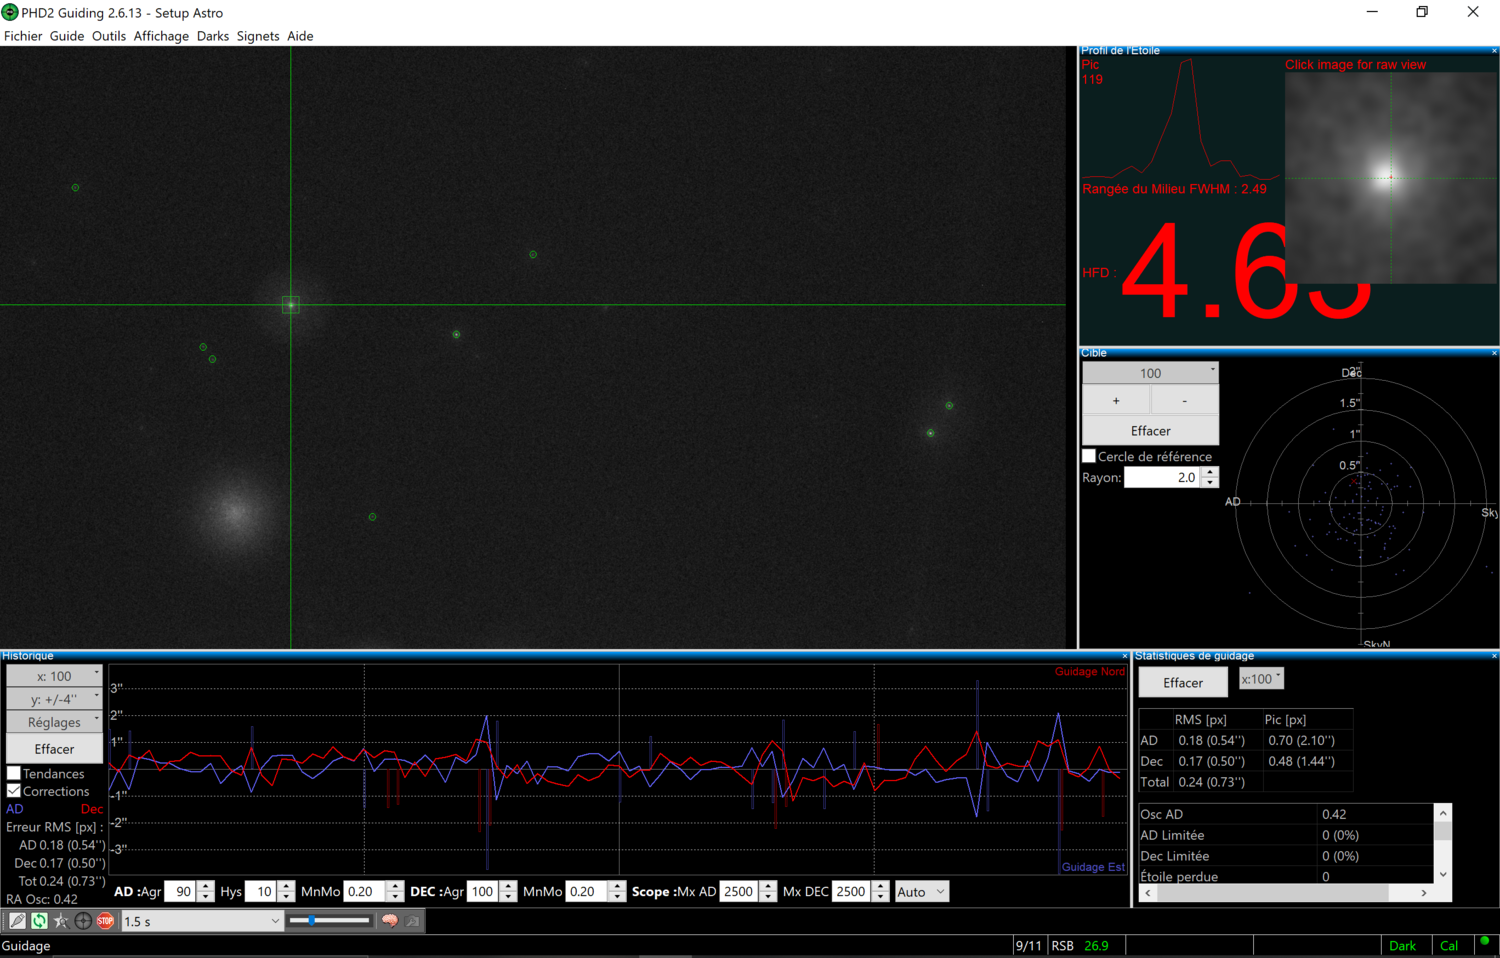Click the selected guide star box in the image
This screenshot has height=958, width=1500.
coord(291,304)
